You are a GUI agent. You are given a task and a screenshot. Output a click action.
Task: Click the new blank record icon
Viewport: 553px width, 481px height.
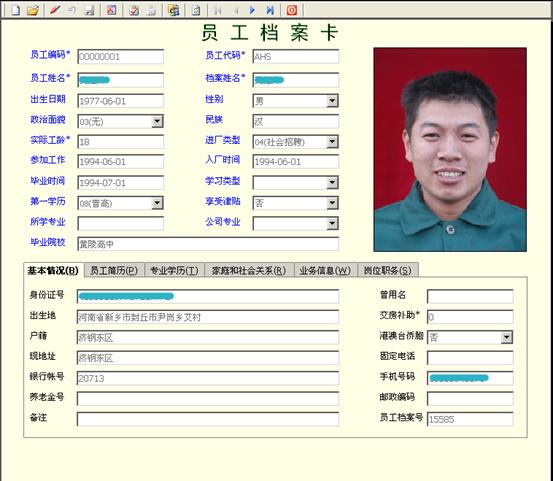coord(15,10)
